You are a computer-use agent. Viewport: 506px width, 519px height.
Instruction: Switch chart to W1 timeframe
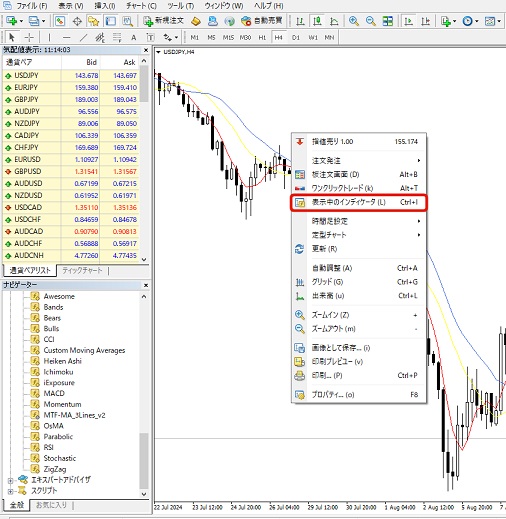[313, 37]
